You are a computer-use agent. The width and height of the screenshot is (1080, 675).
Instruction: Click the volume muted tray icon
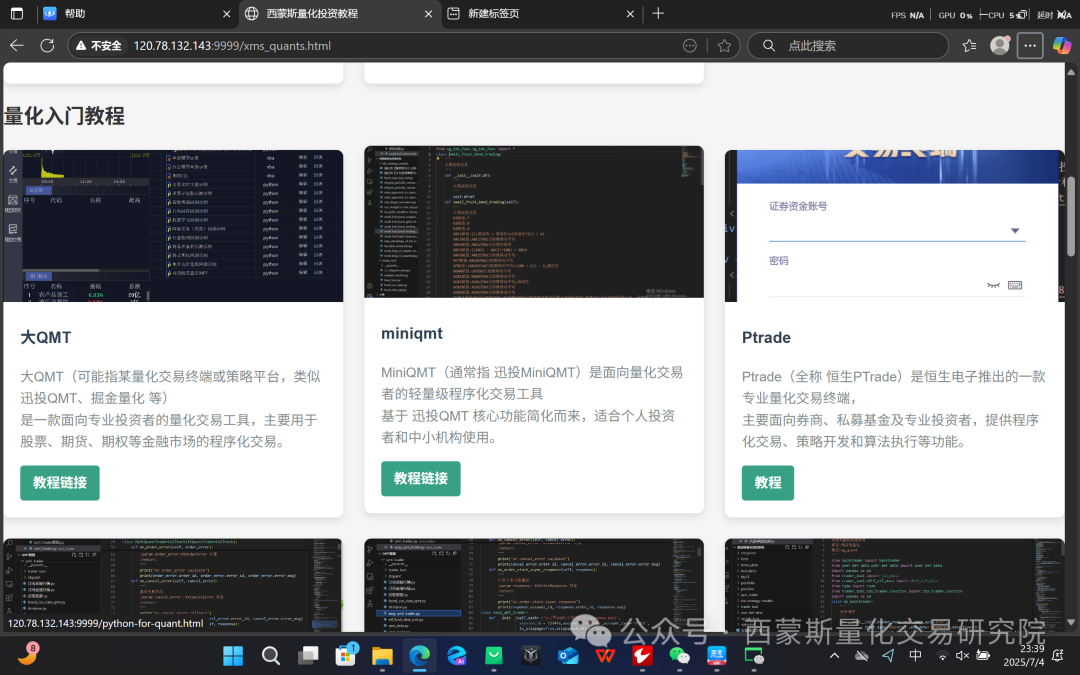click(x=962, y=656)
